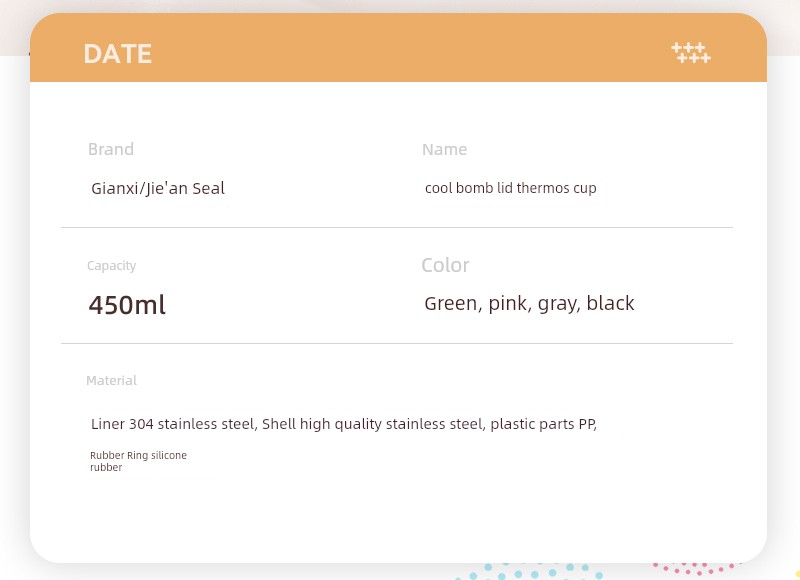Select the Color label

click(445, 265)
